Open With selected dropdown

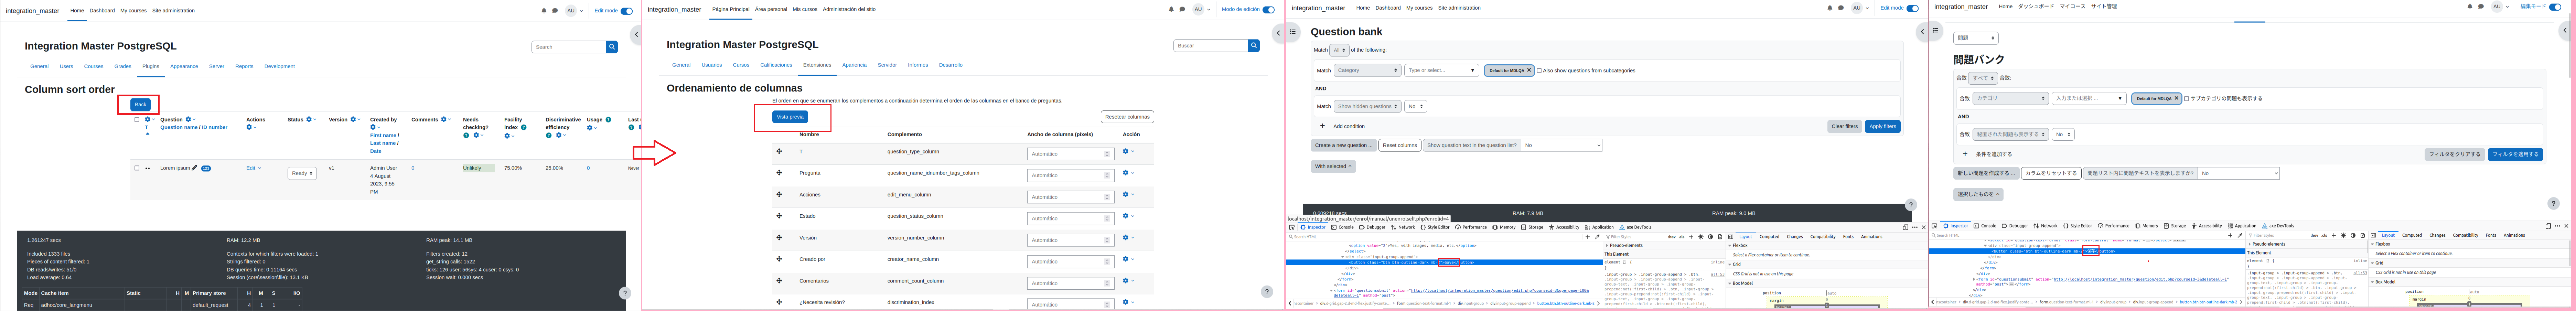(1333, 167)
